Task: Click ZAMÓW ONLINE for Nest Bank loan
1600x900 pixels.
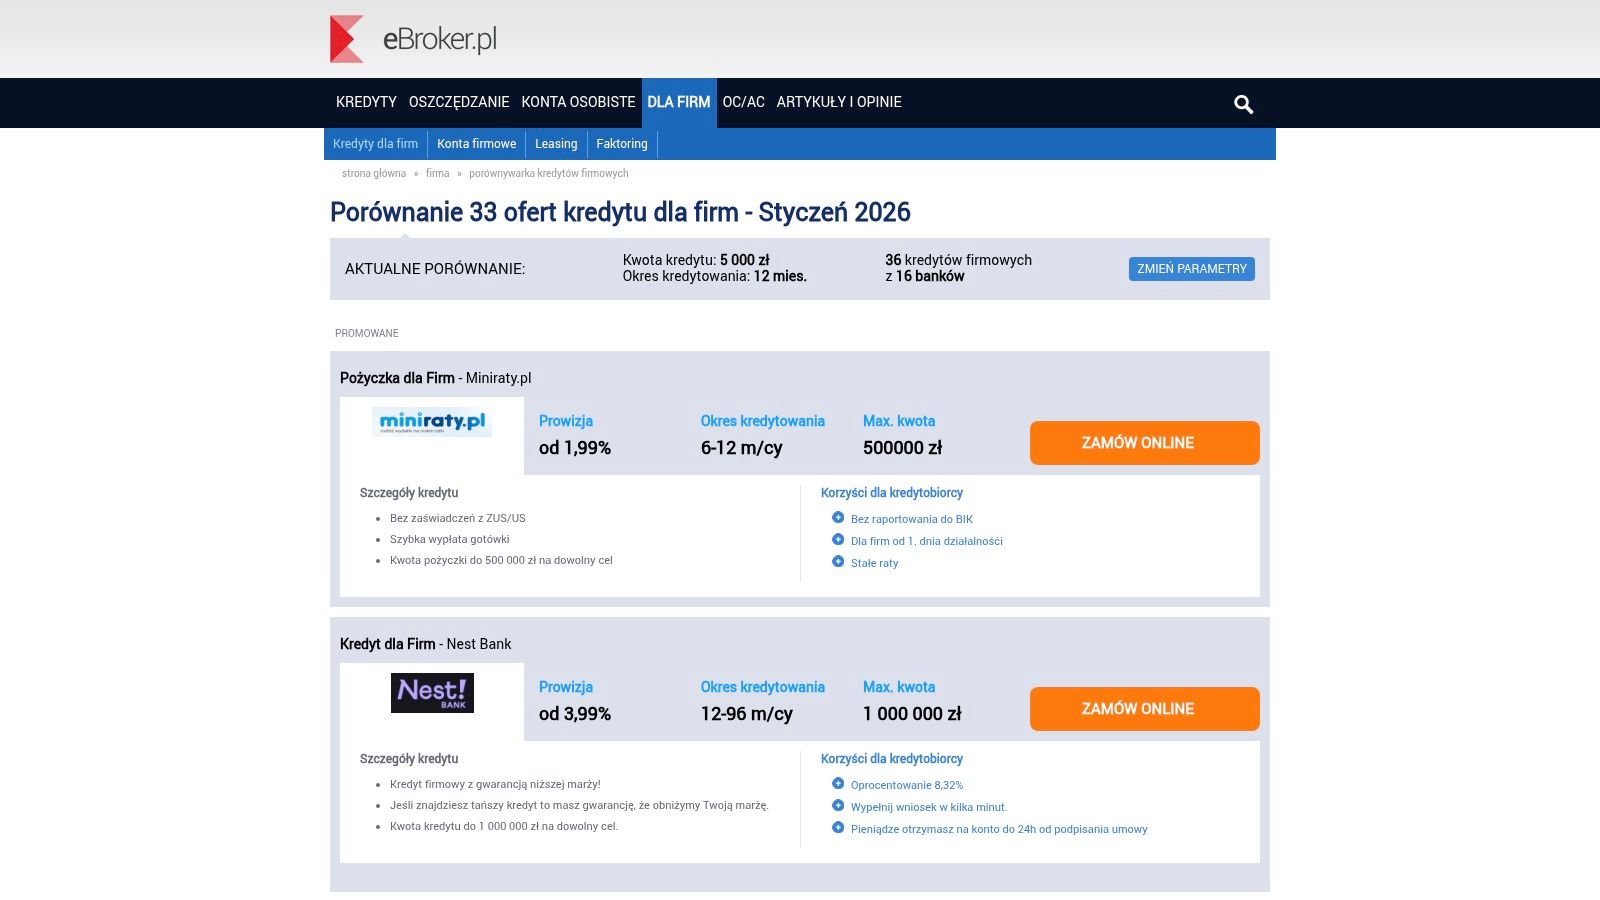Action: pos(1145,709)
